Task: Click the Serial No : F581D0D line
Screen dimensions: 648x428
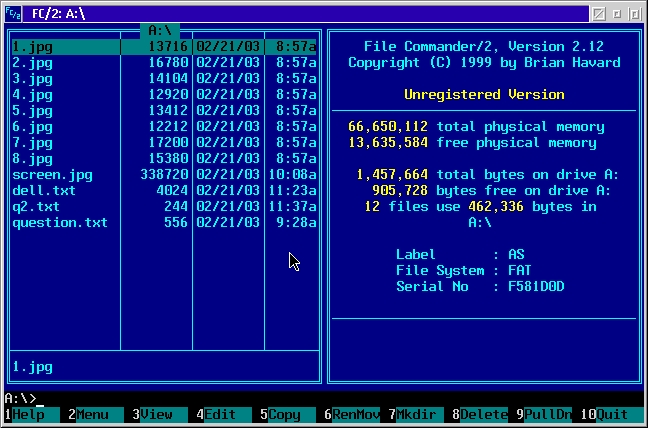Action: pyautogui.click(x=480, y=286)
